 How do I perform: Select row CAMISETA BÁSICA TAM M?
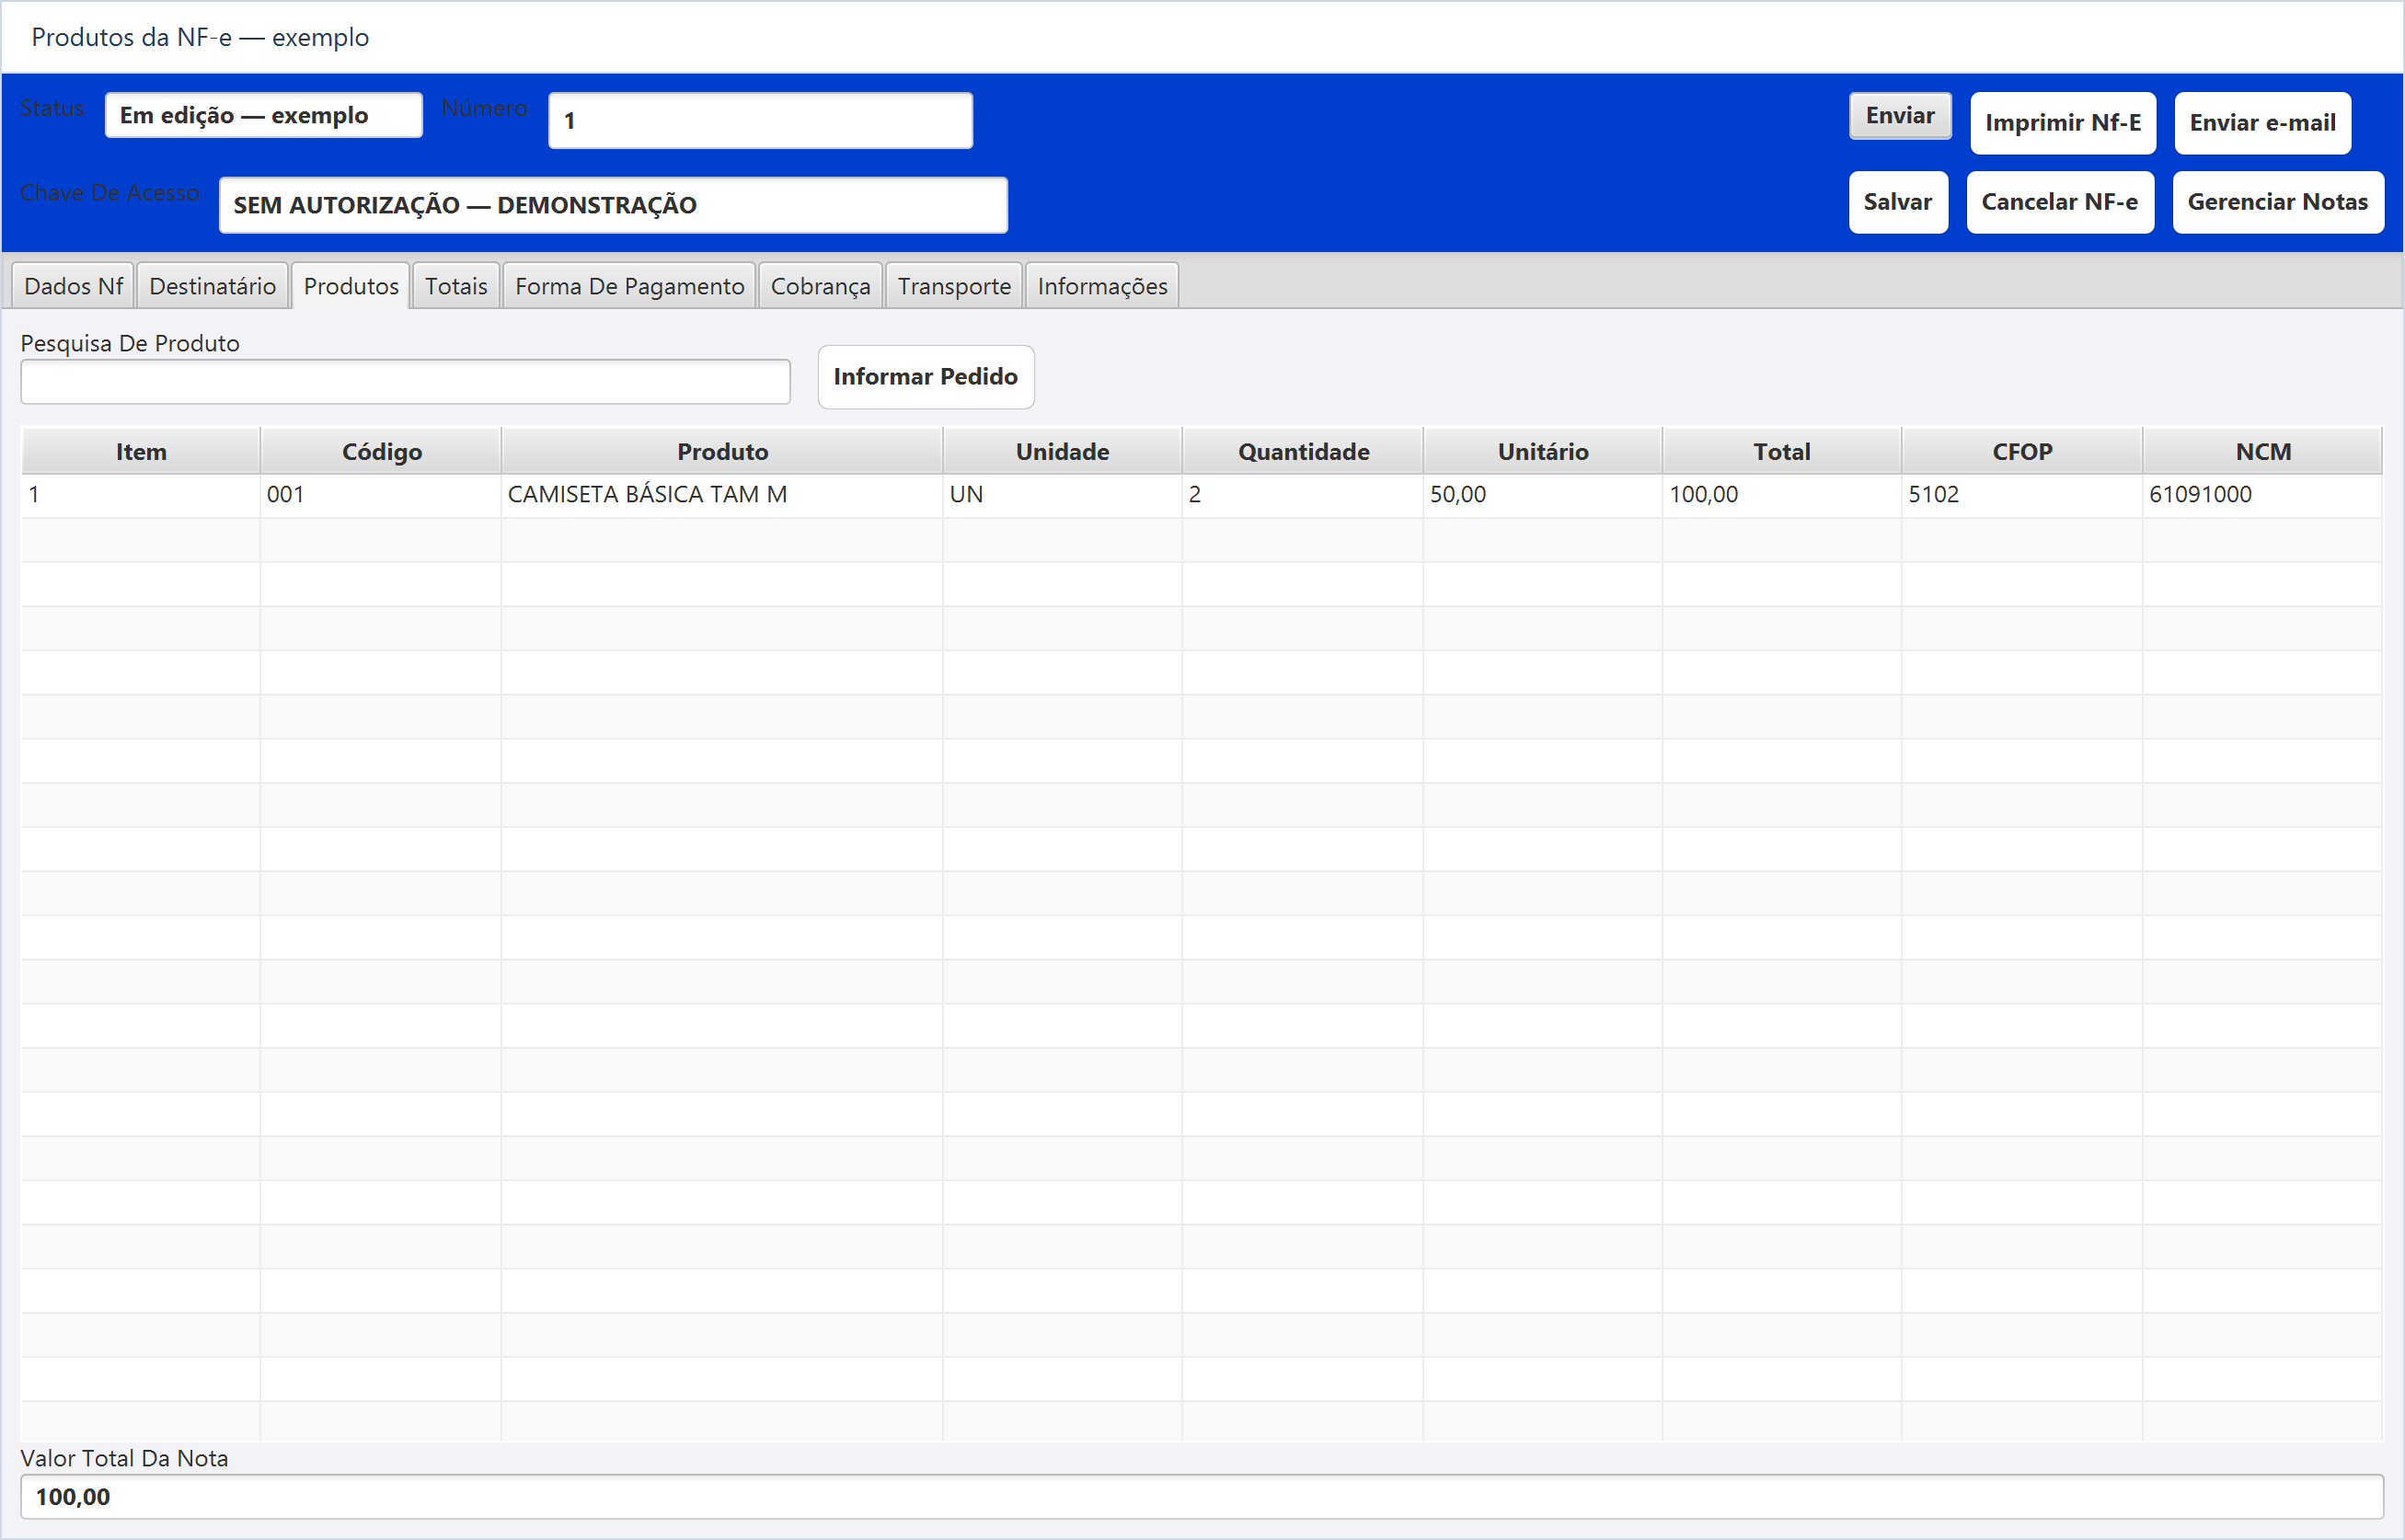(1201, 495)
